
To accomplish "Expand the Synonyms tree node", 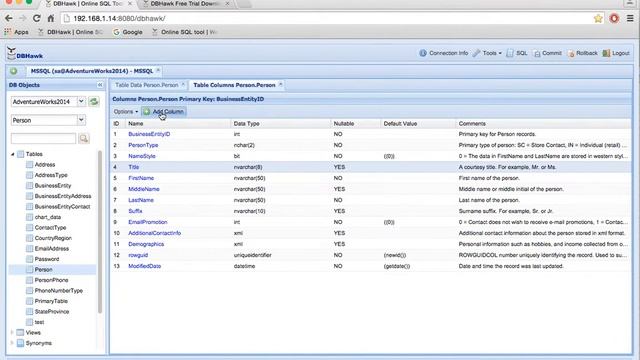I will pos(12,343).
